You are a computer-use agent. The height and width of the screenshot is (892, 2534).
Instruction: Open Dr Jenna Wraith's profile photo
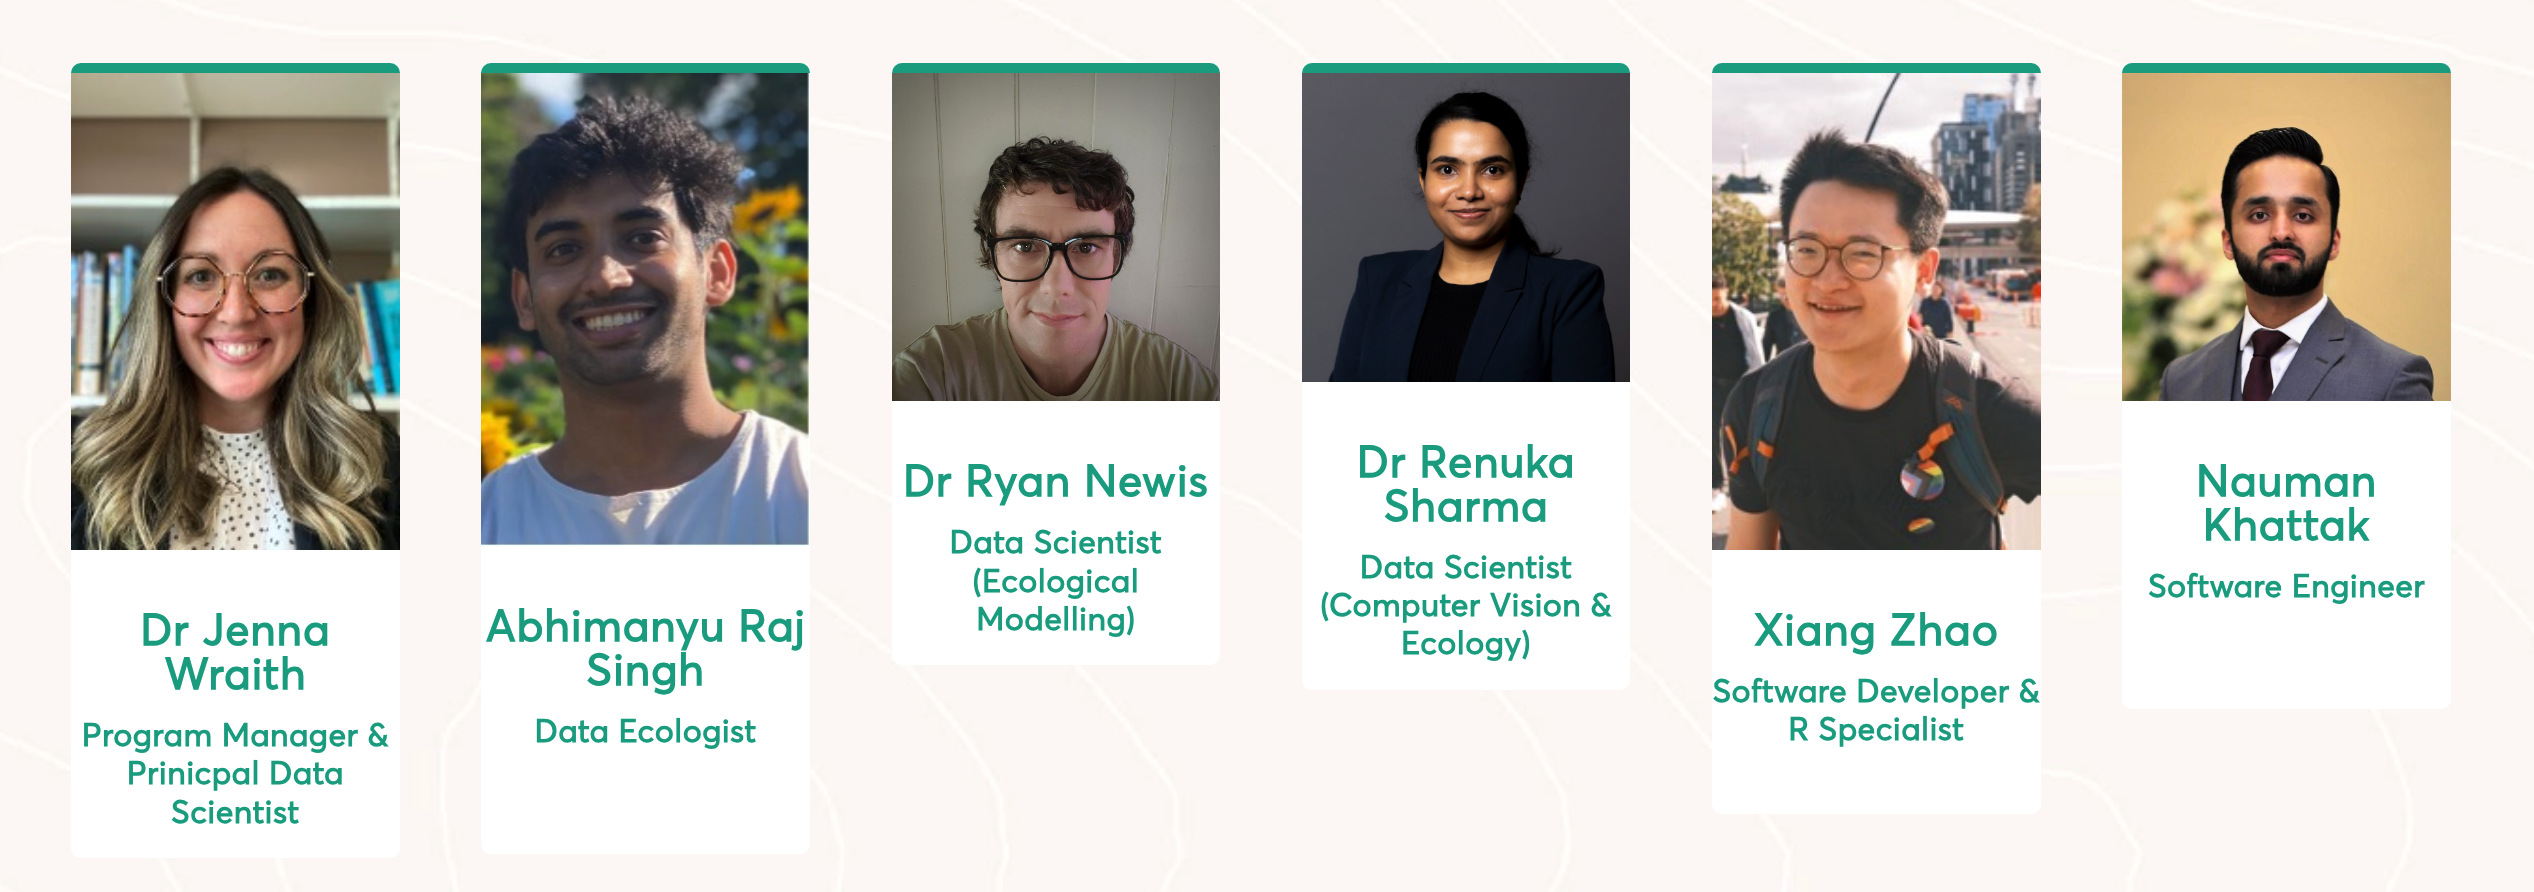point(235,311)
